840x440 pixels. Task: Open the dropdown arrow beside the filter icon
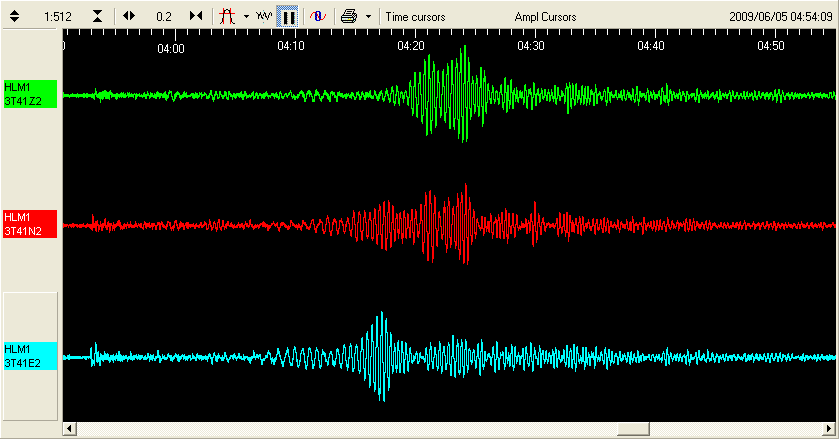click(246, 16)
